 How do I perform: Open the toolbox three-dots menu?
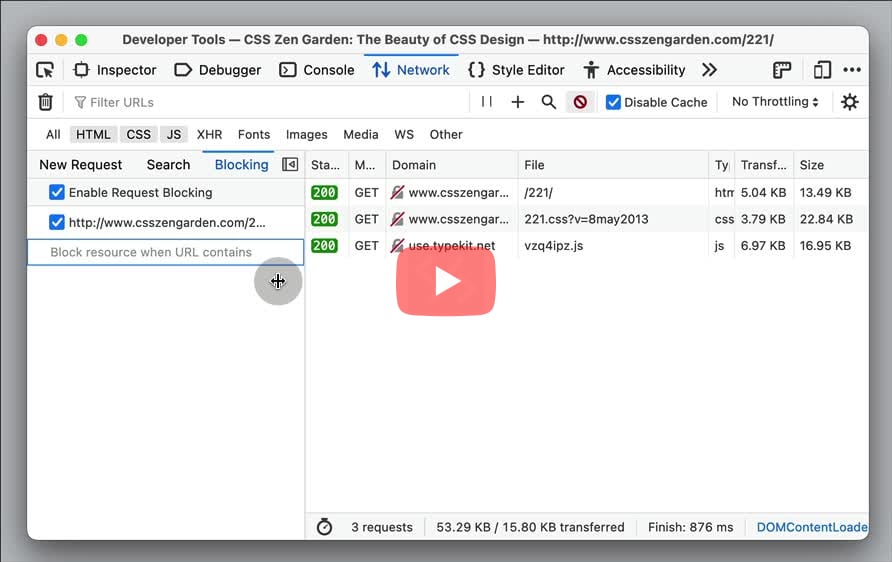pyautogui.click(x=852, y=70)
